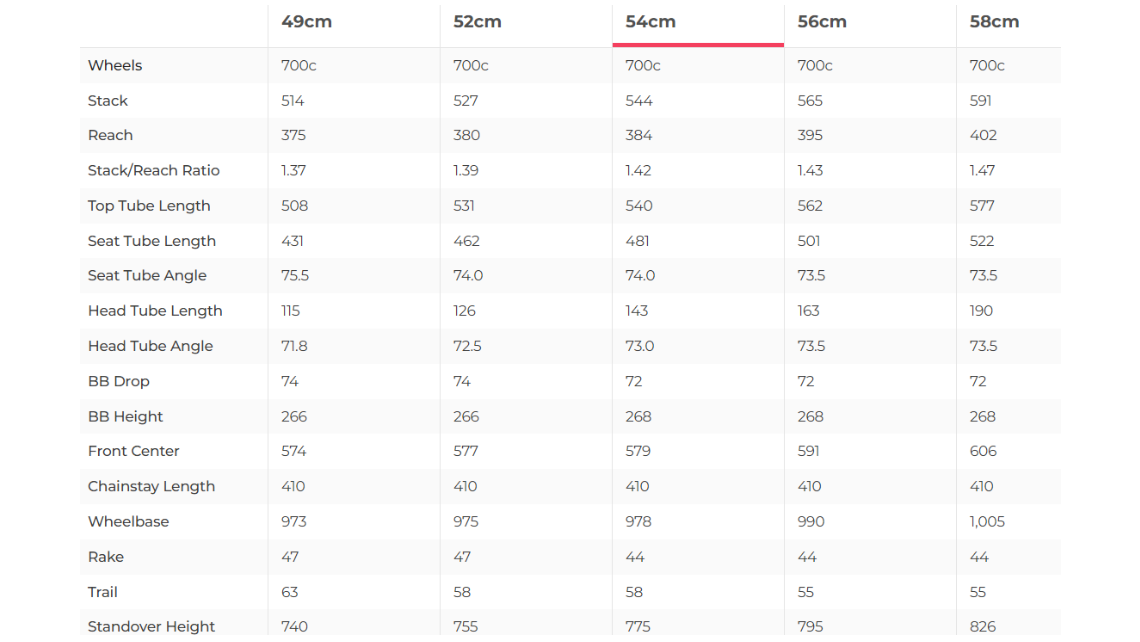Click the Stack/Reach Ratio row label
Screen dimensions: 1140x642
[x=154, y=171]
